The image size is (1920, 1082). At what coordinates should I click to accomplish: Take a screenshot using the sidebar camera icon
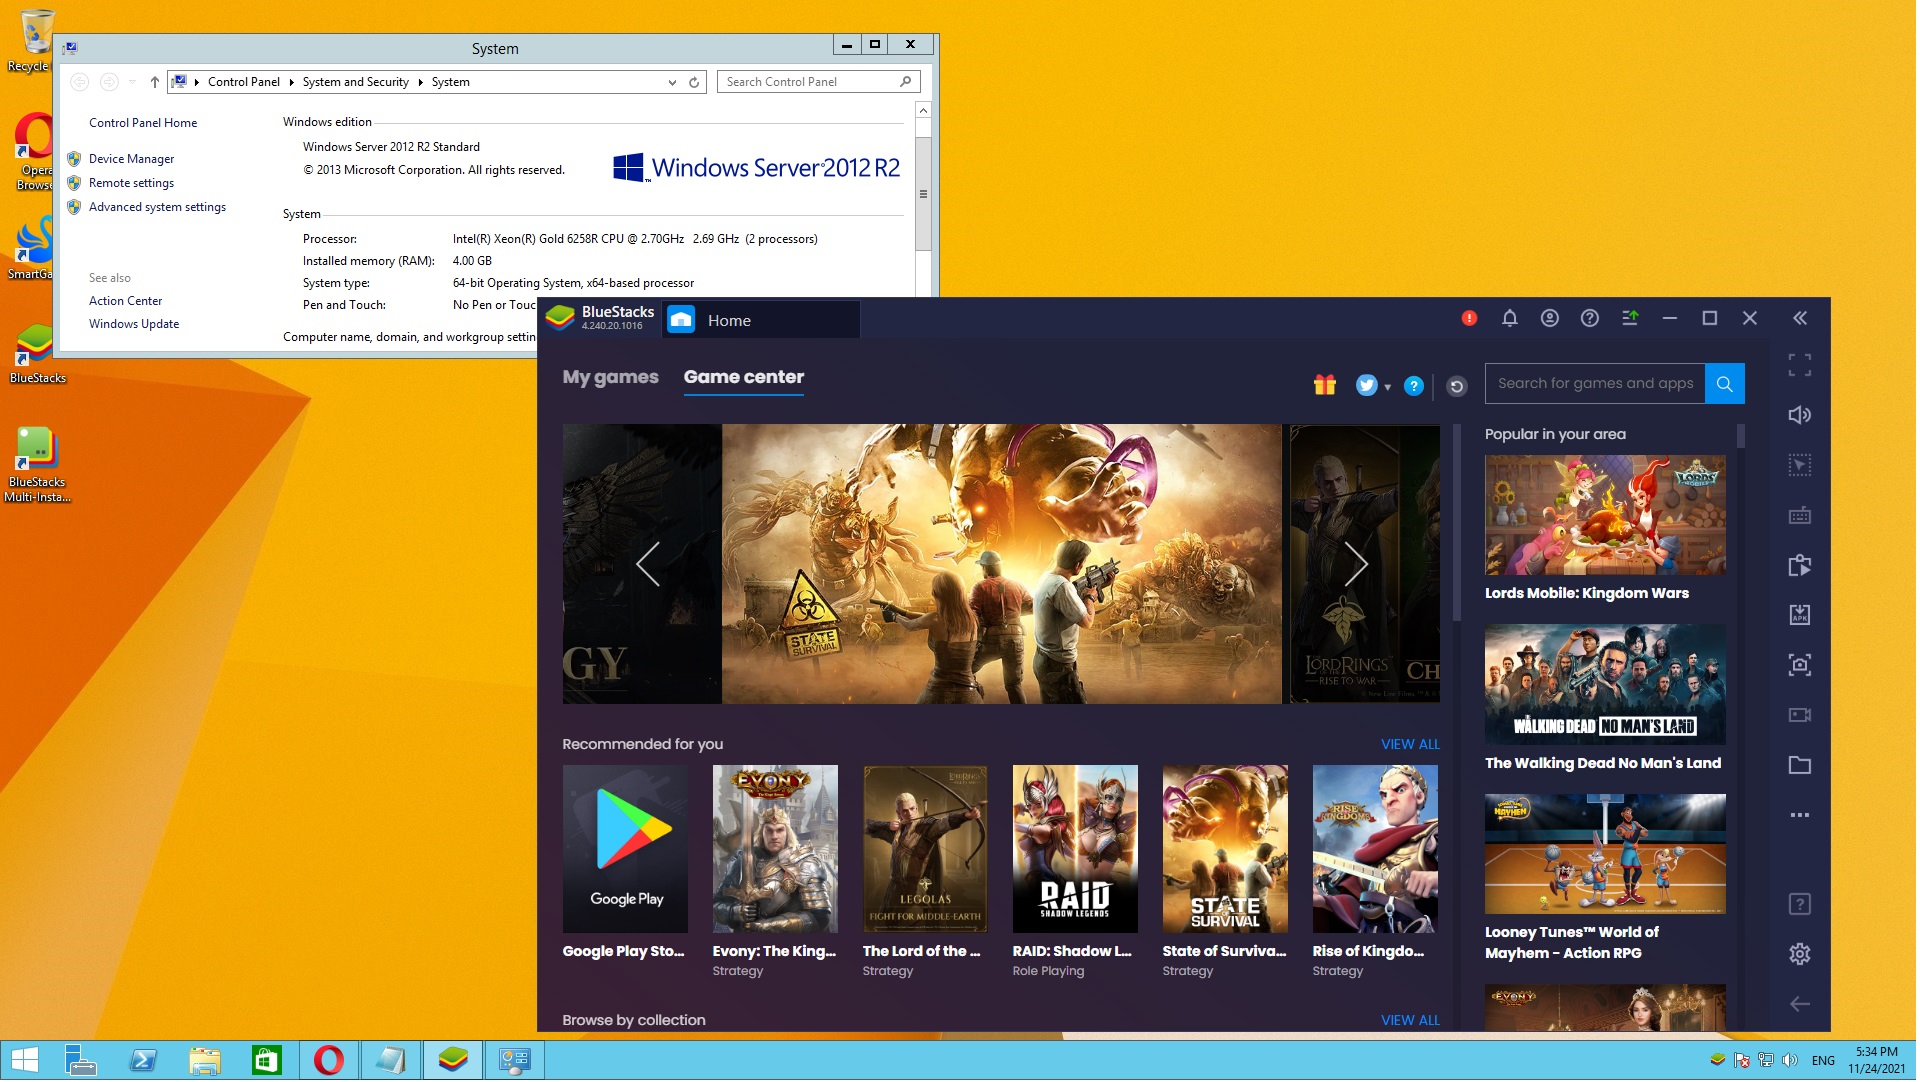(1800, 665)
